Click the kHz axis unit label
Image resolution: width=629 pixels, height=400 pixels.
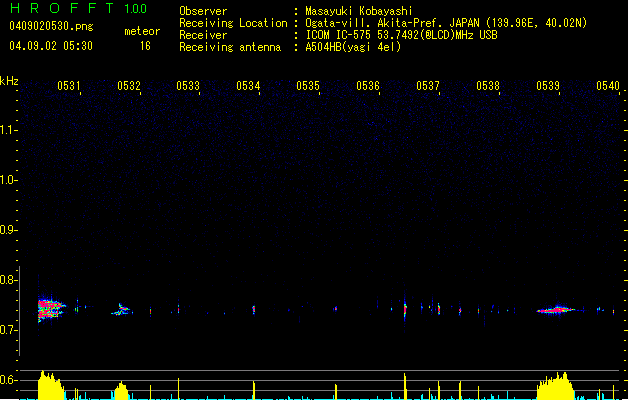click(x=9, y=81)
